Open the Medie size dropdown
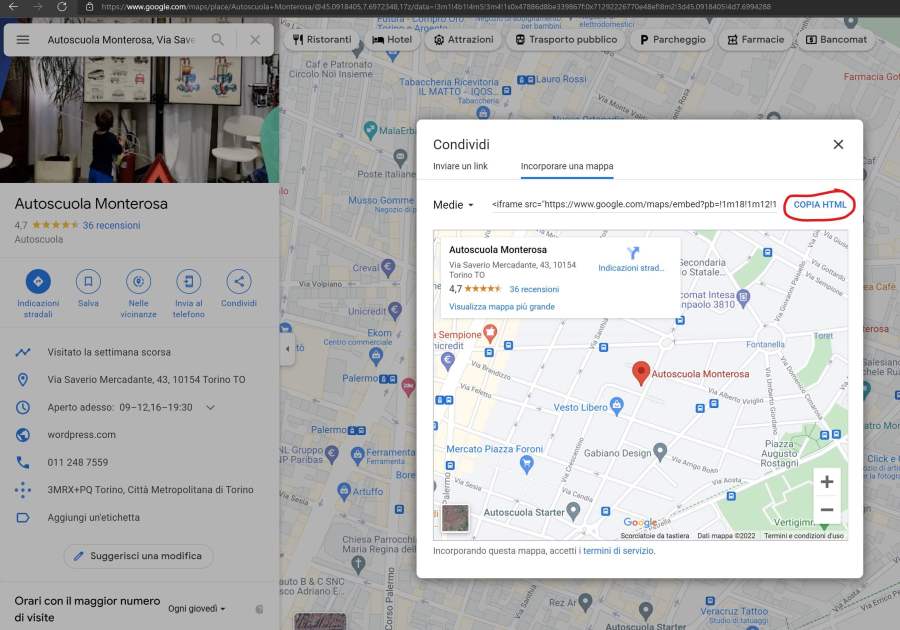The width and height of the screenshot is (900, 630). point(454,205)
